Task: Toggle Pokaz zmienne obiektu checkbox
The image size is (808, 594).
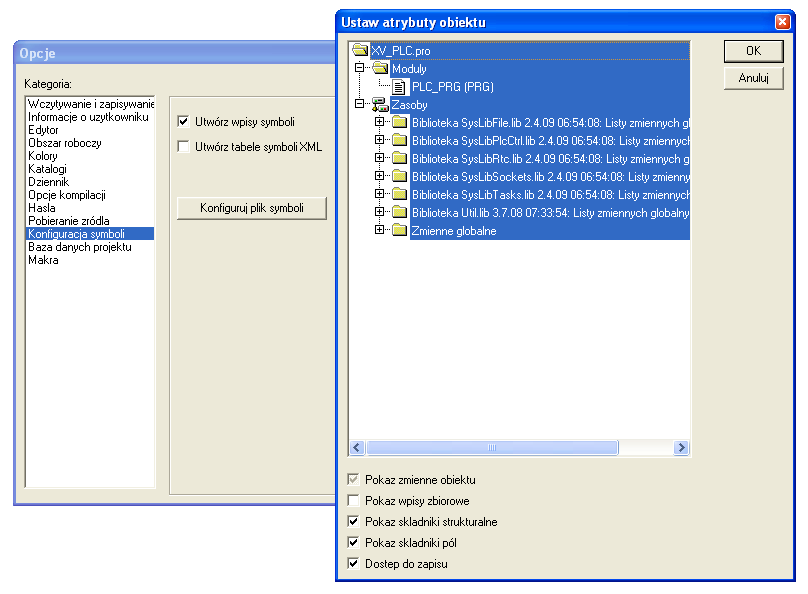Action: pos(354,480)
